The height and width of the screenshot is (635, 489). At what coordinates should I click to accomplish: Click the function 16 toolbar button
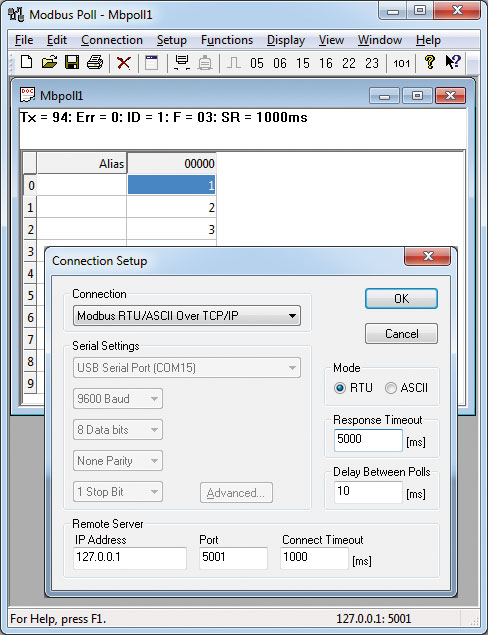326,63
